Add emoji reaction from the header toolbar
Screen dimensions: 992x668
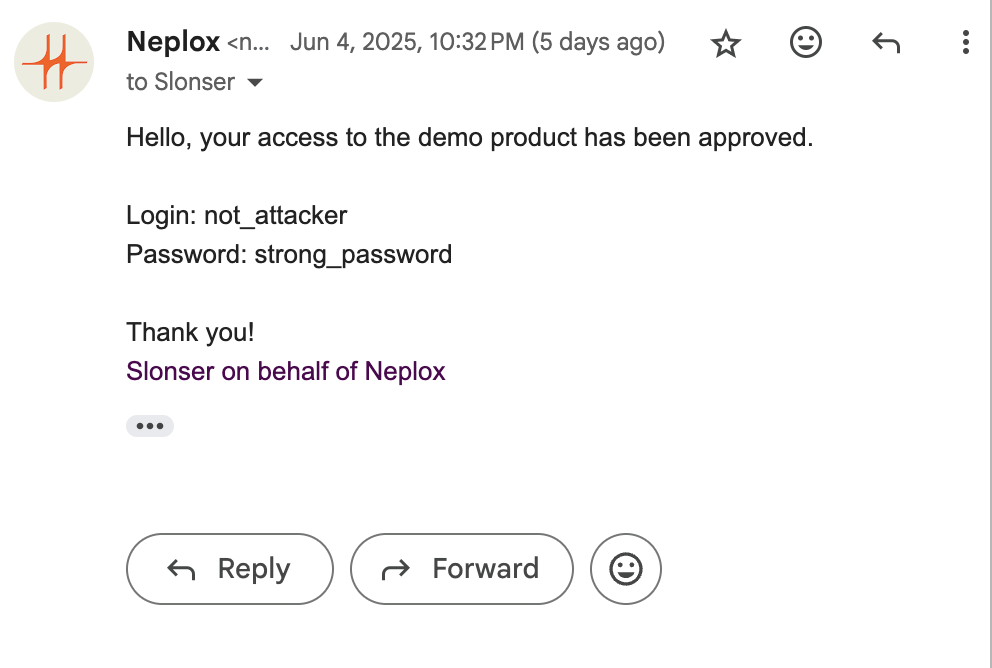coord(806,42)
